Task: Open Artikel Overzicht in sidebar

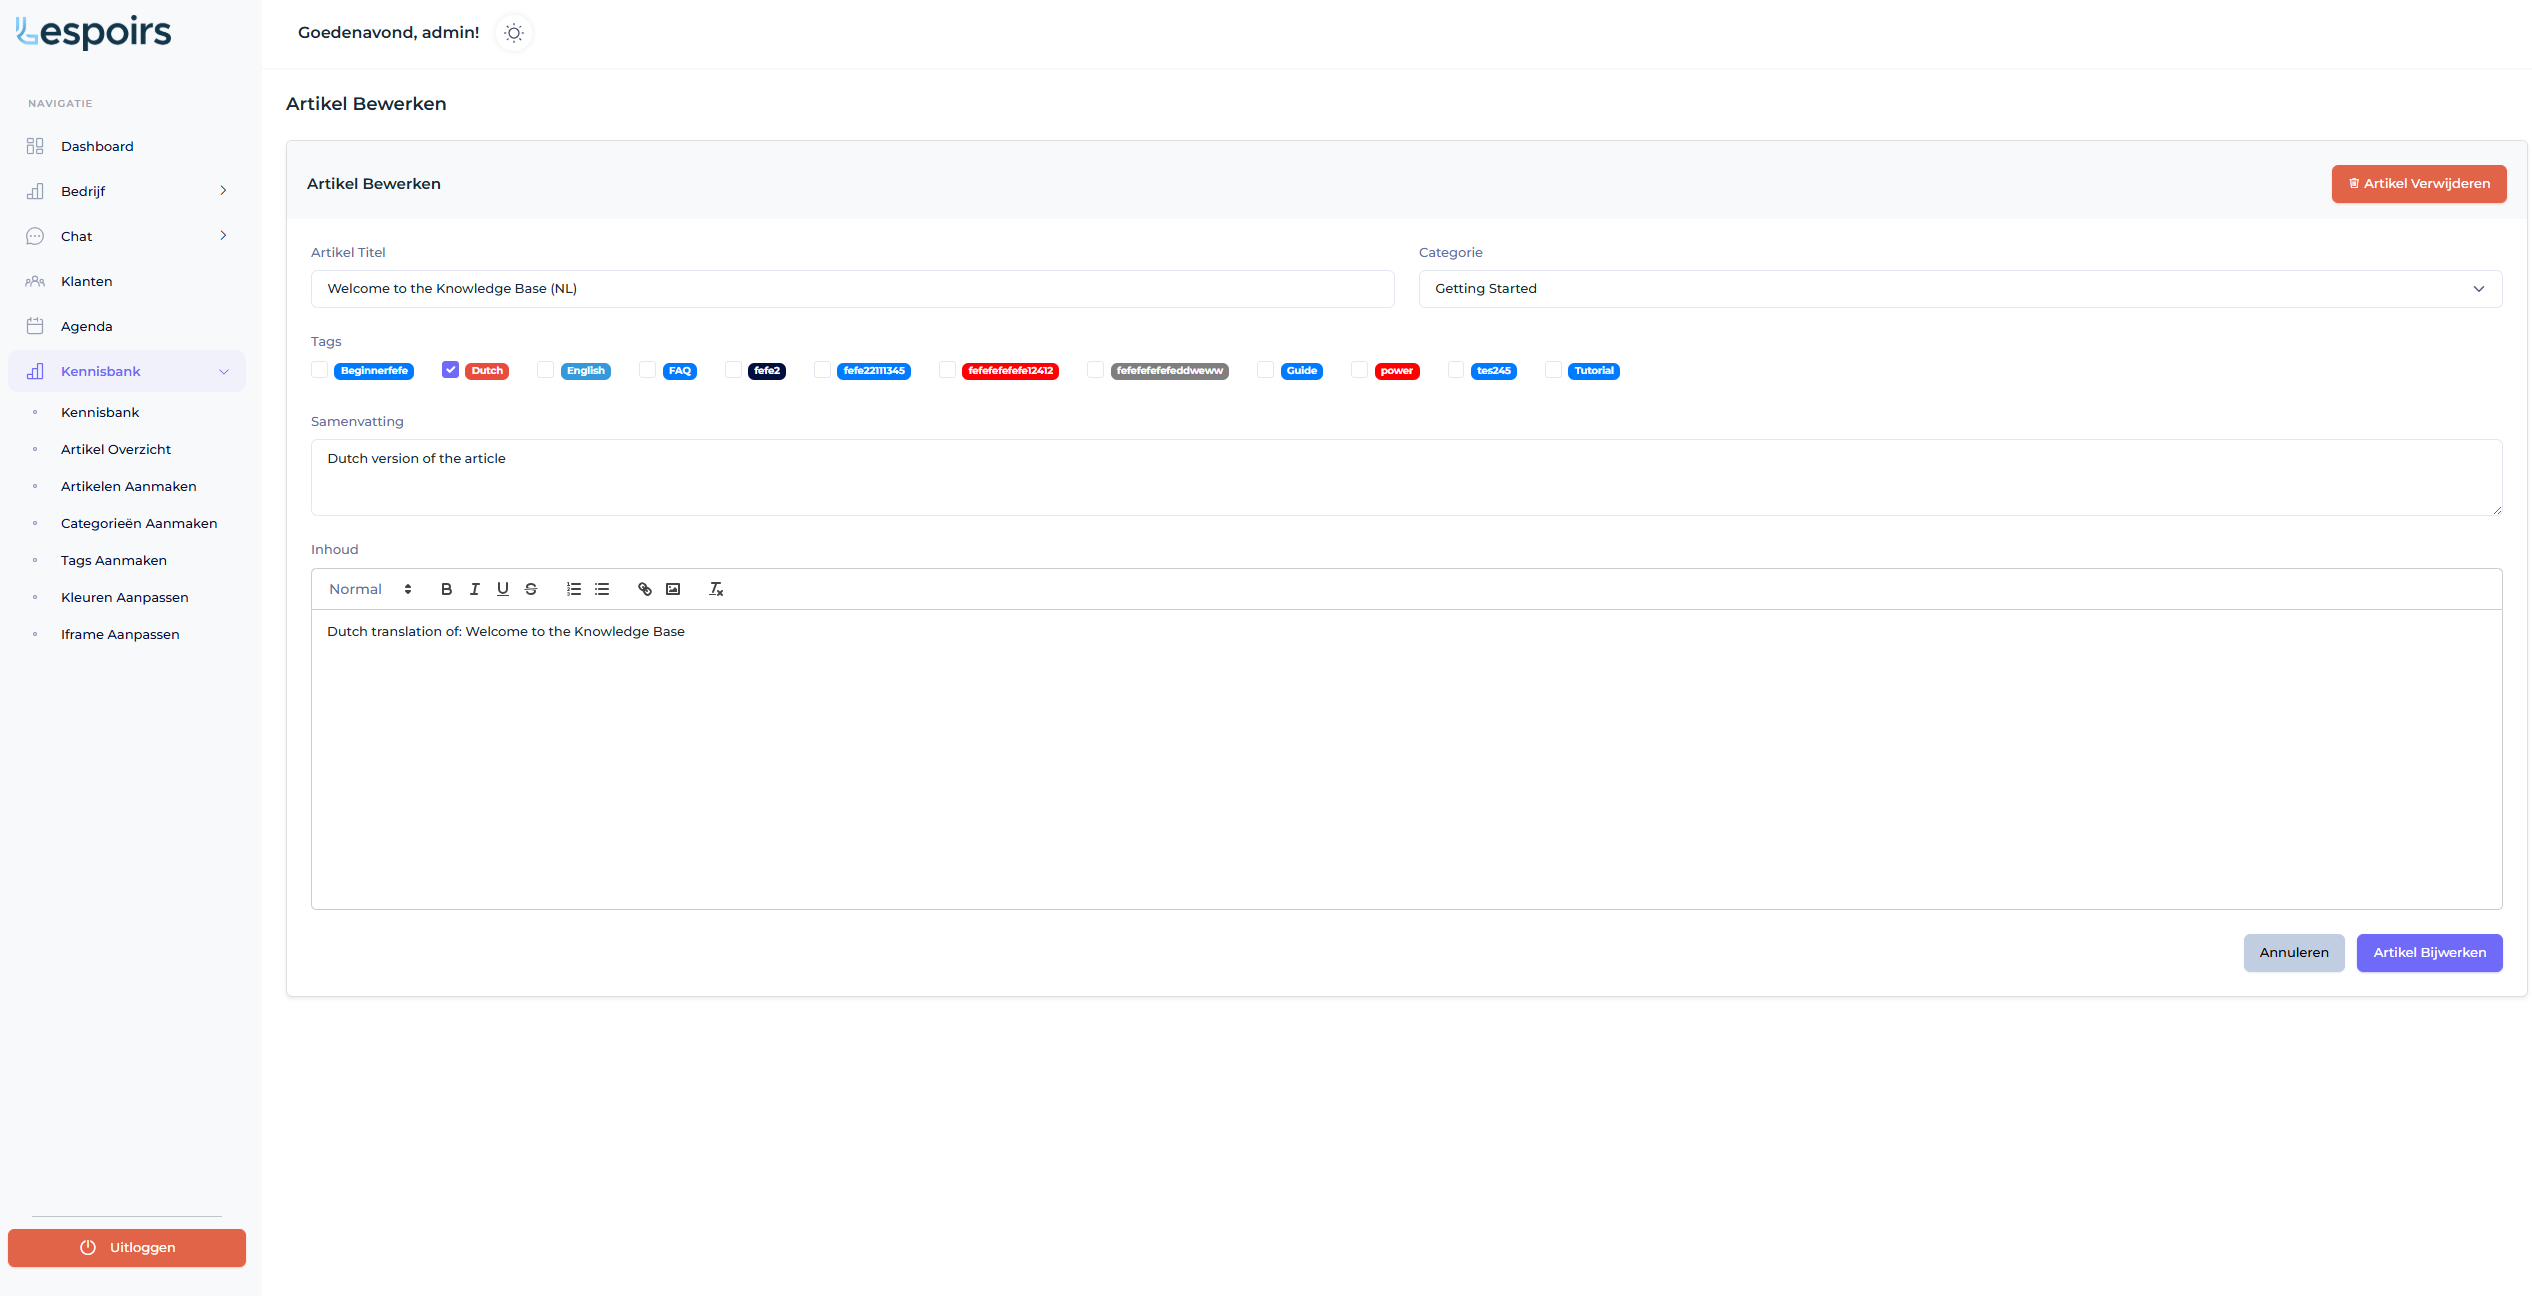Action: click(x=116, y=449)
